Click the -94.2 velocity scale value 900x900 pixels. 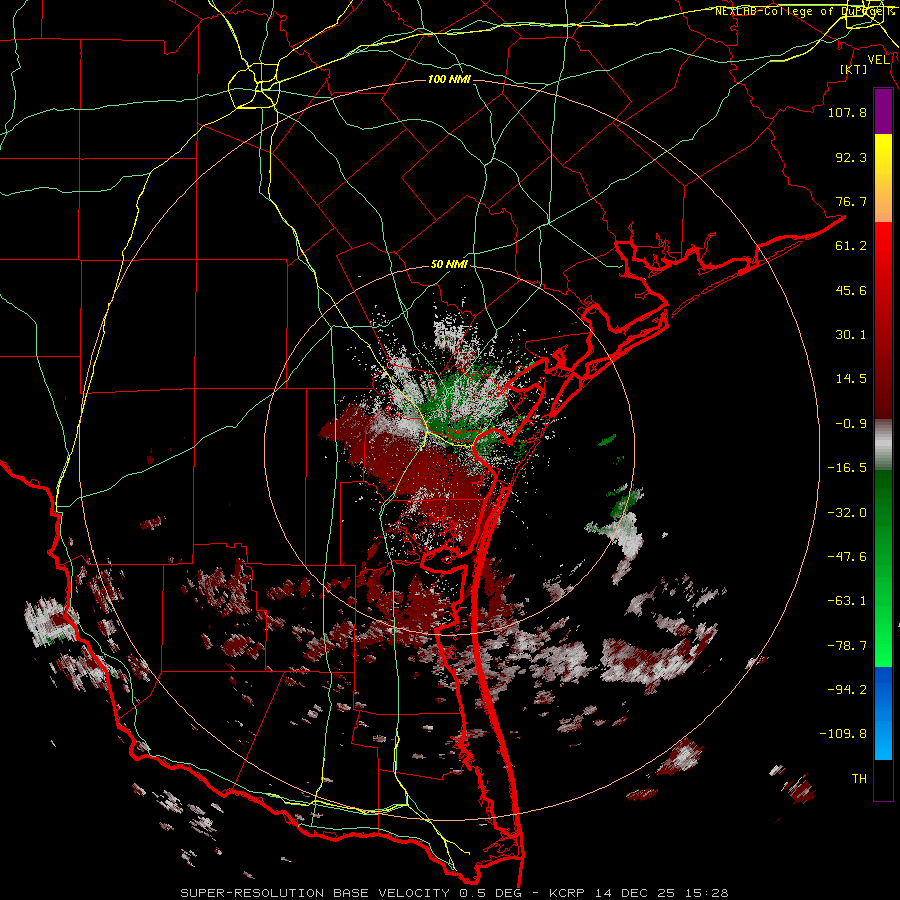pos(847,690)
